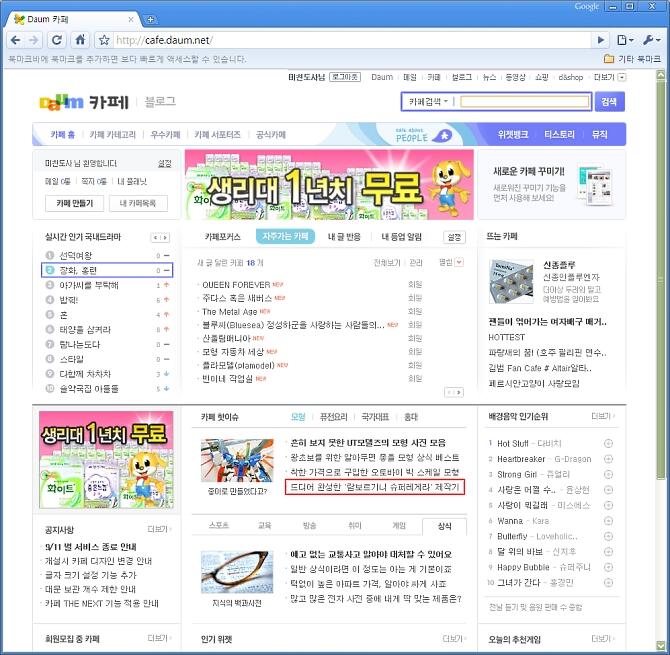Add Wanna - Kara plus icon

608,521
